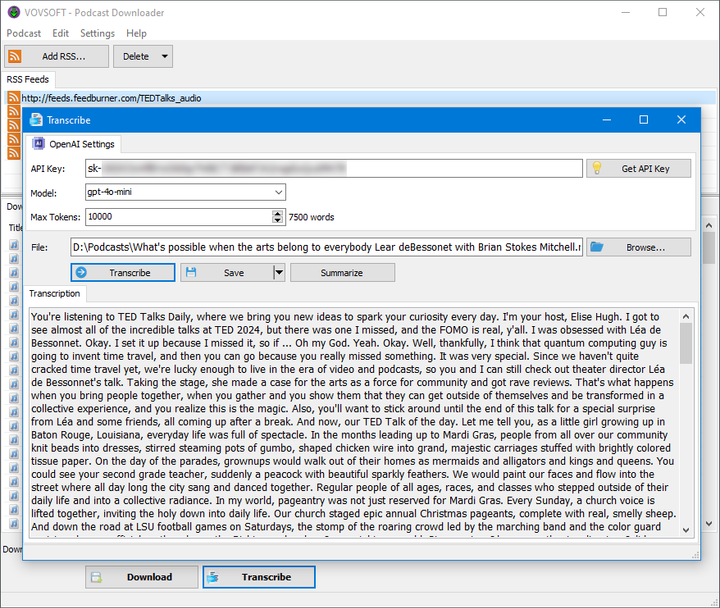
Task: Click the Transcribe dialog title bar icon
Action: 36,120
